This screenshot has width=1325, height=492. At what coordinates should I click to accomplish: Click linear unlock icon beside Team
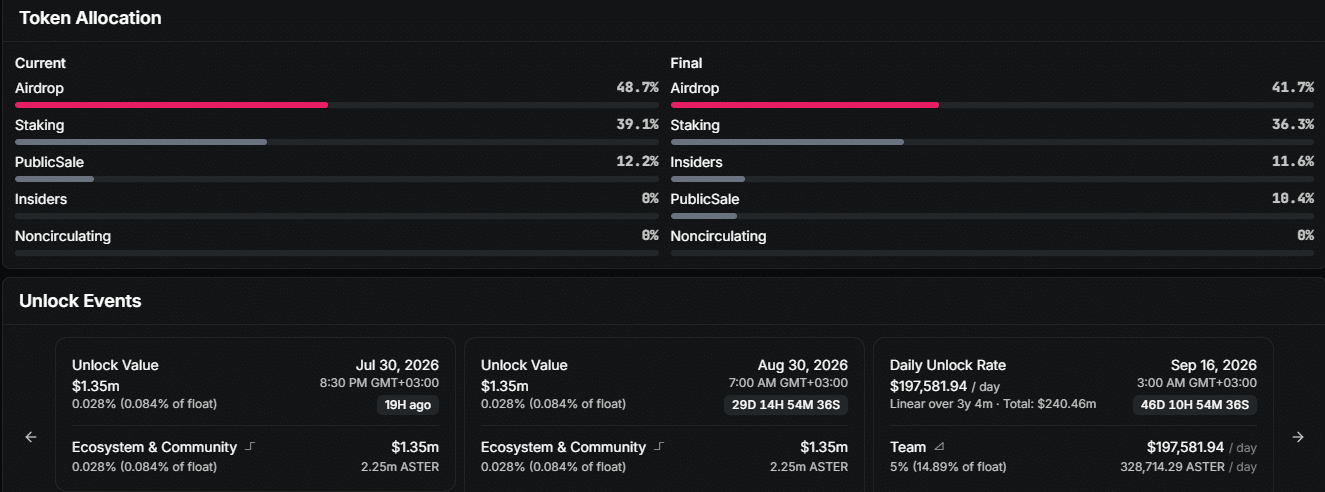click(x=938, y=447)
